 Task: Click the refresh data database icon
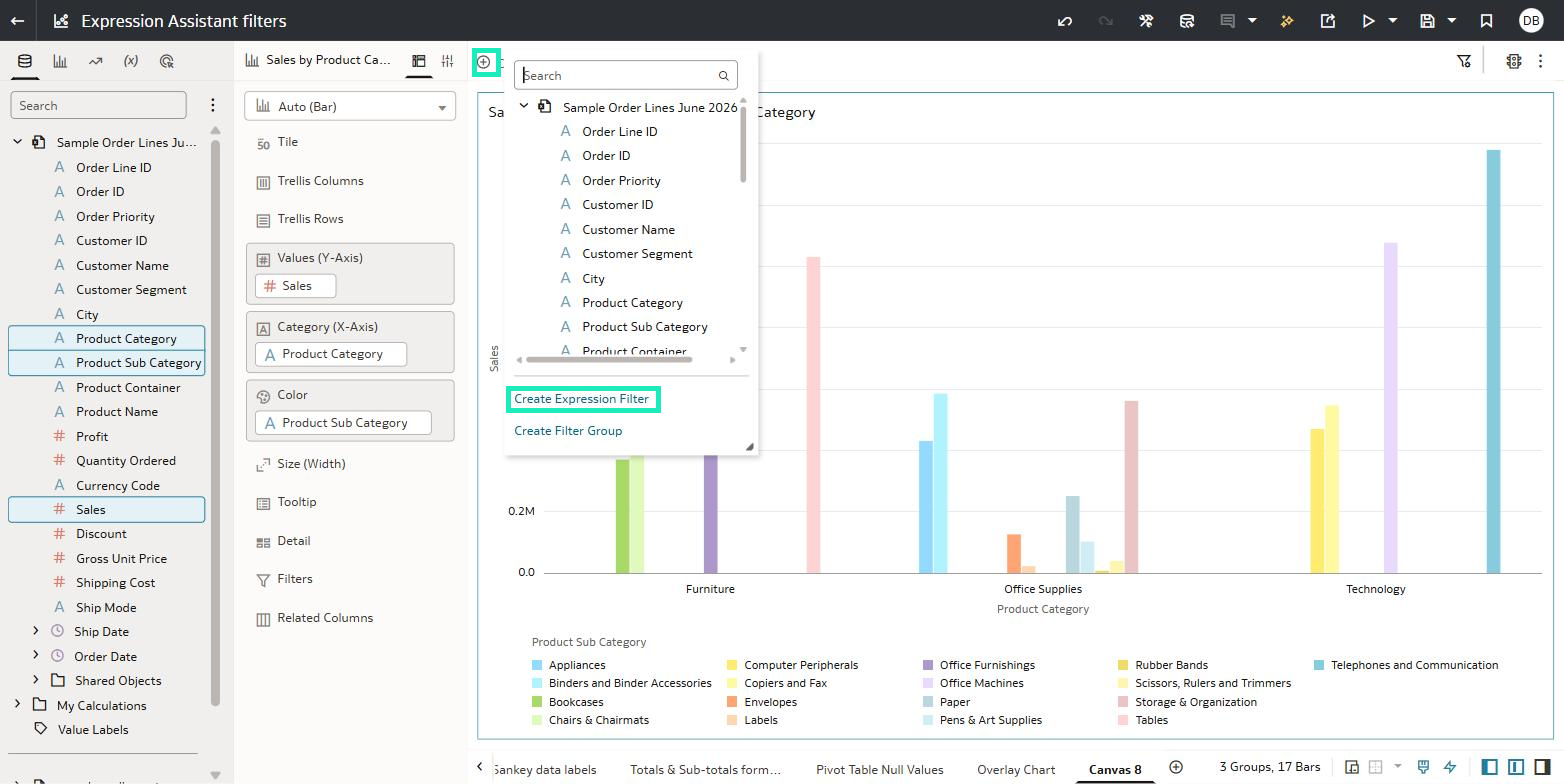point(1187,21)
